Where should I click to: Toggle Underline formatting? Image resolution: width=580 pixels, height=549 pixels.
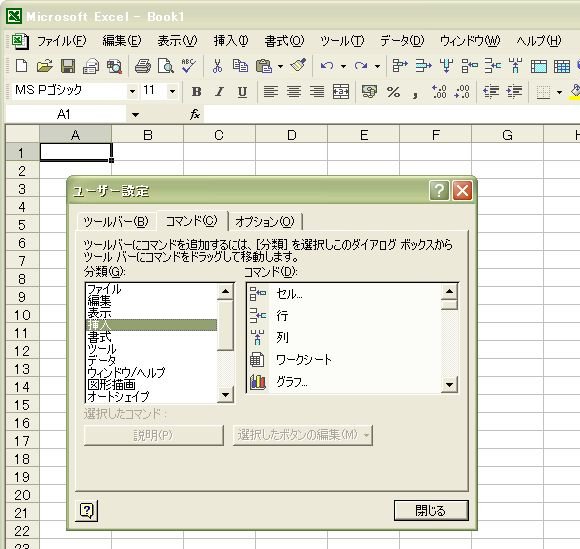(242, 91)
